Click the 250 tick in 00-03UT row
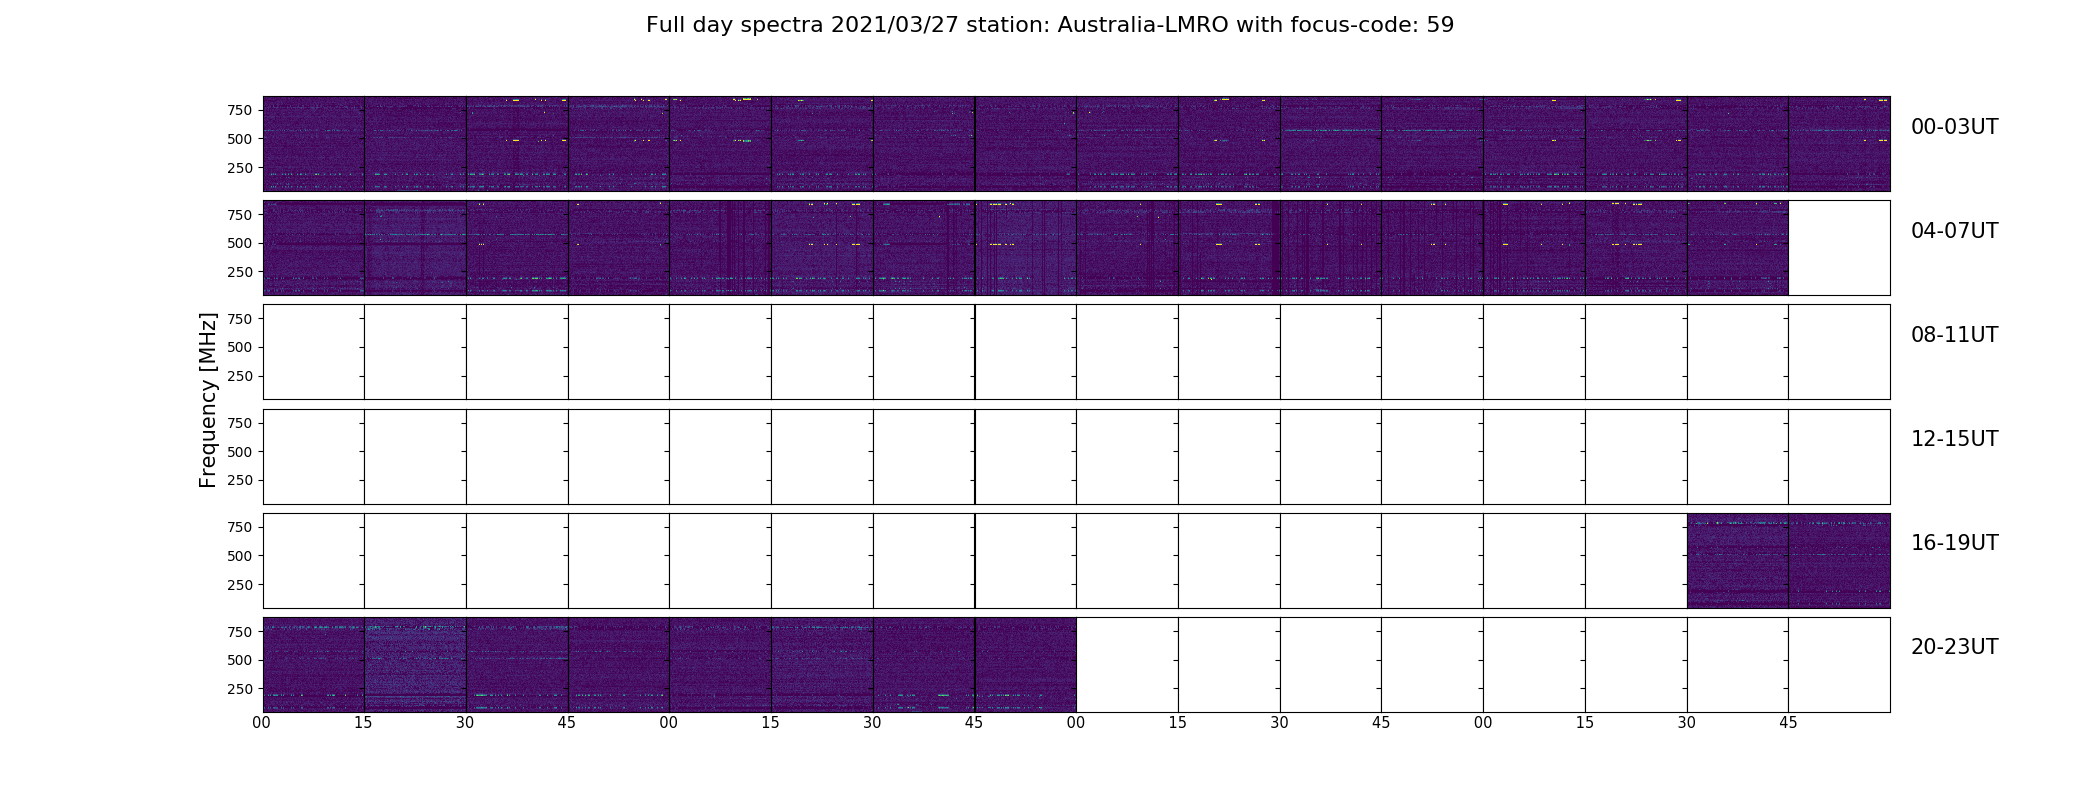2100x800 pixels. [x=239, y=168]
